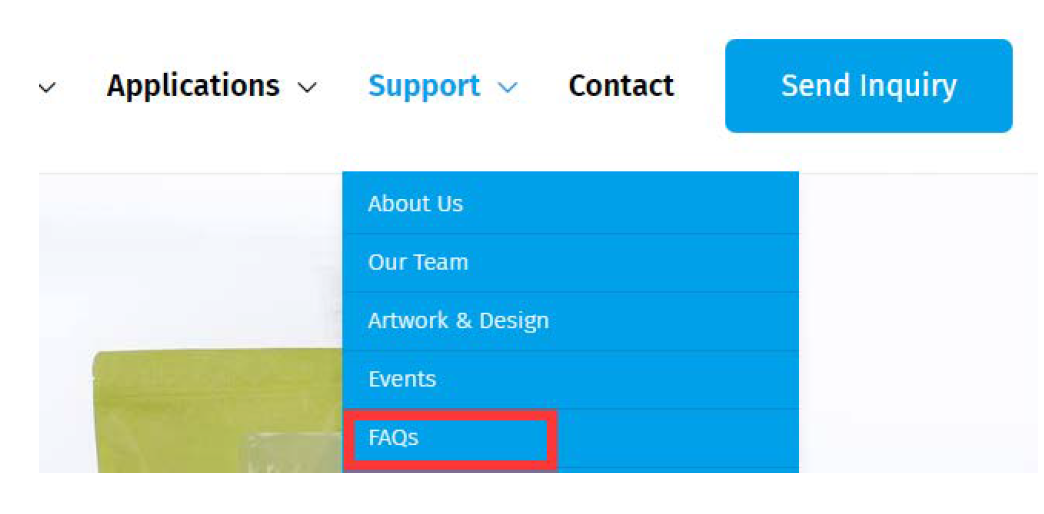Image resolution: width=1044 pixels, height=514 pixels.
Task: Select the Support nav label
Action: [x=424, y=86]
